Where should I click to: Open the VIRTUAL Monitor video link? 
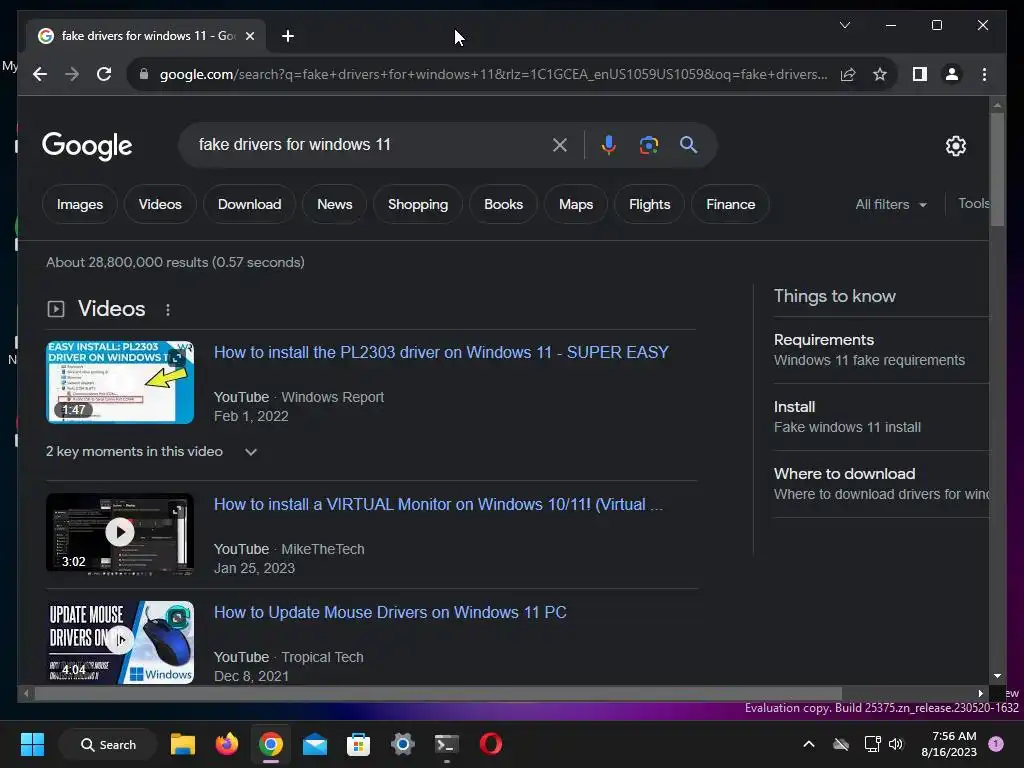click(438, 505)
